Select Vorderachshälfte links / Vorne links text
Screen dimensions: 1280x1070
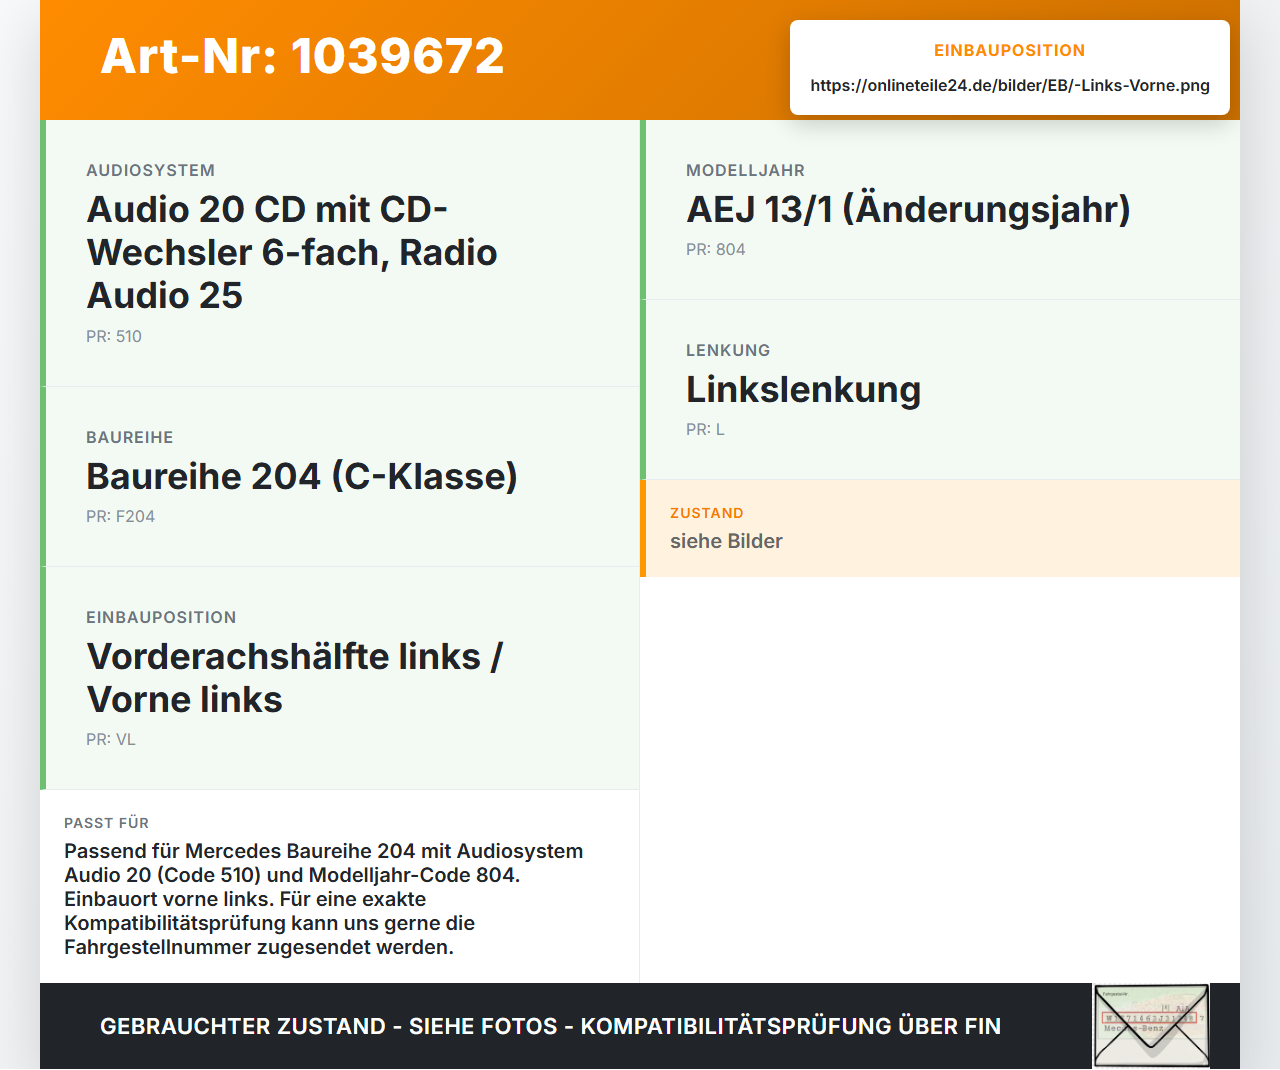coord(294,678)
